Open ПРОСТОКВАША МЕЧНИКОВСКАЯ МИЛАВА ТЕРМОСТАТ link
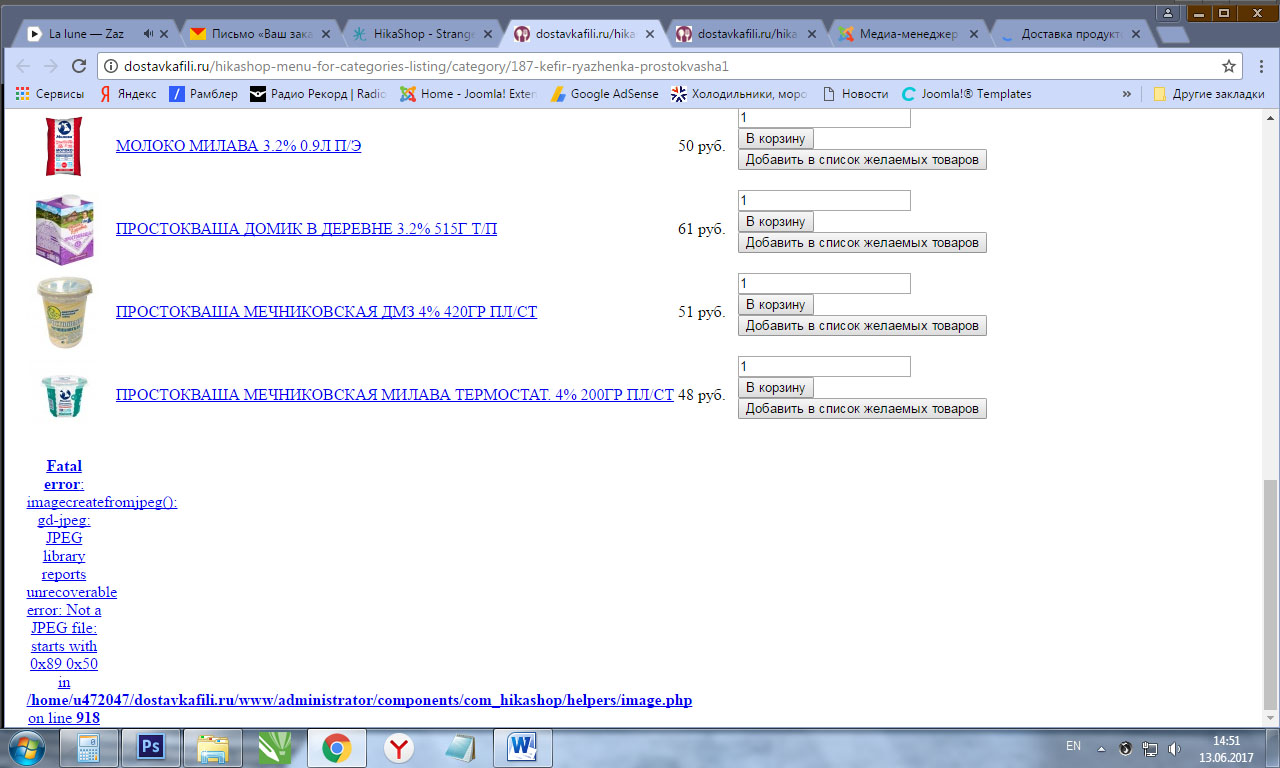The width and height of the screenshot is (1280, 768). 395,395
